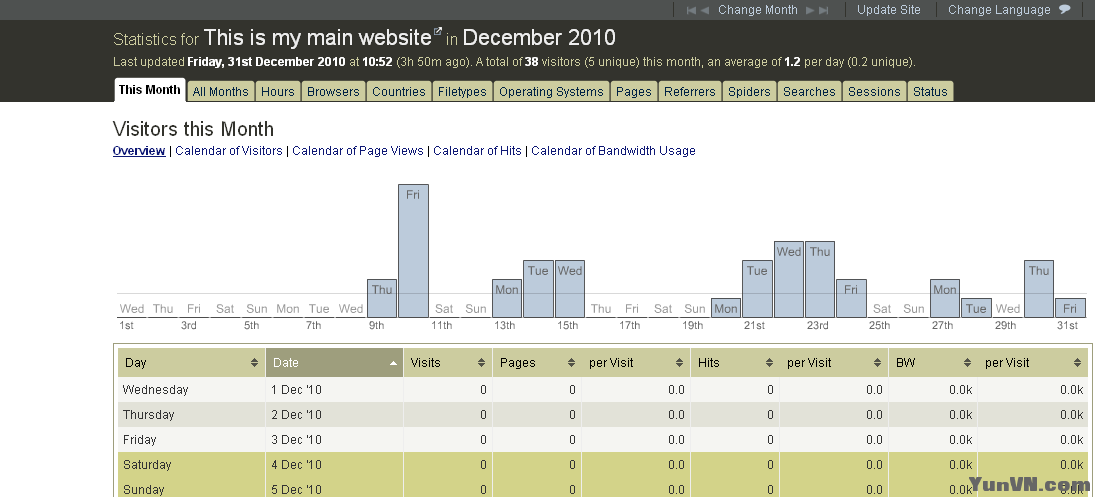The image size is (1095, 497).
Task: Click the 'Saturday' row label
Action: (x=147, y=465)
